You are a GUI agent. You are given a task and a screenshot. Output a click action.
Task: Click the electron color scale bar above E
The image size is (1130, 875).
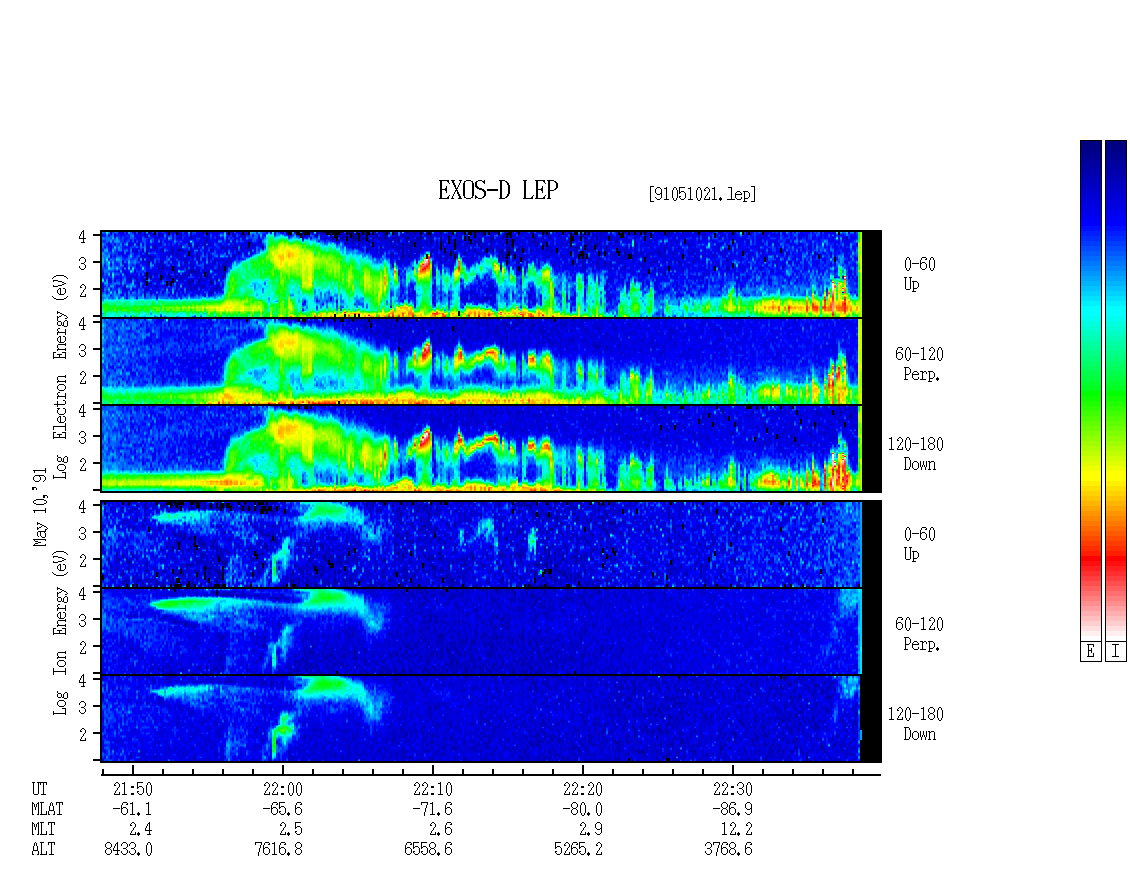pyautogui.click(x=1090, y=390)
